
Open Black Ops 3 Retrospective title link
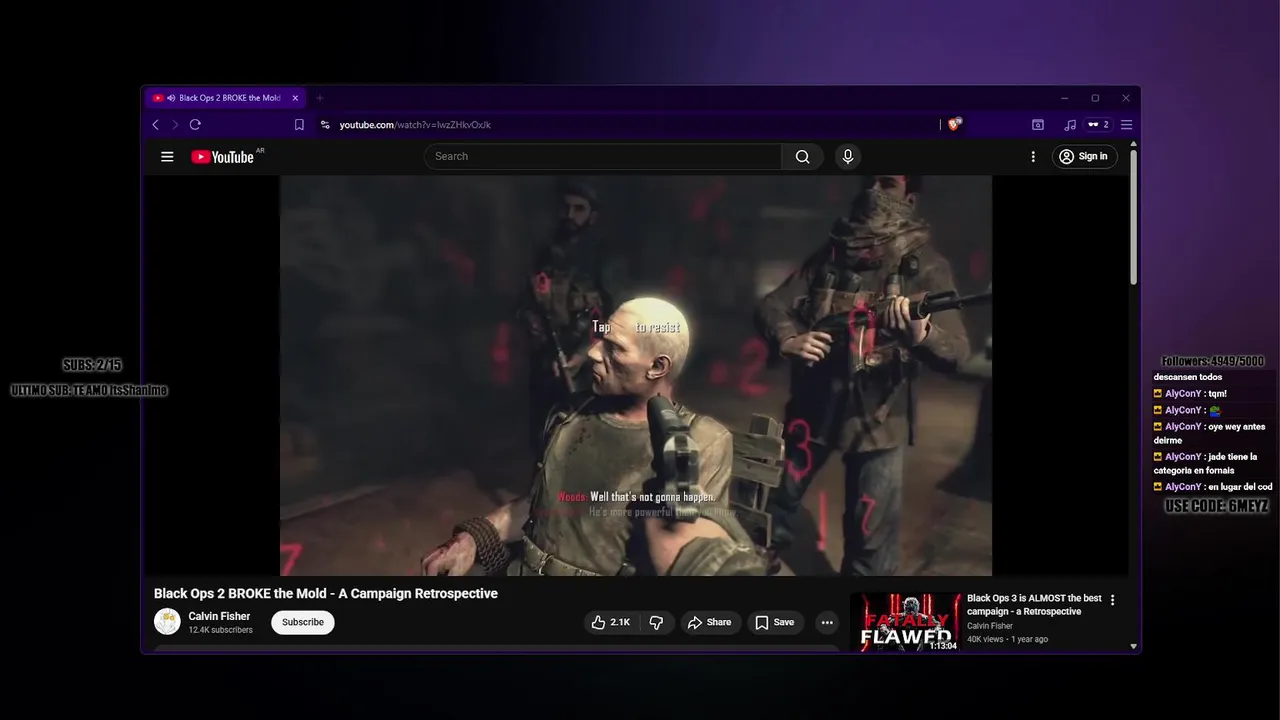[x=1034, y=605]
